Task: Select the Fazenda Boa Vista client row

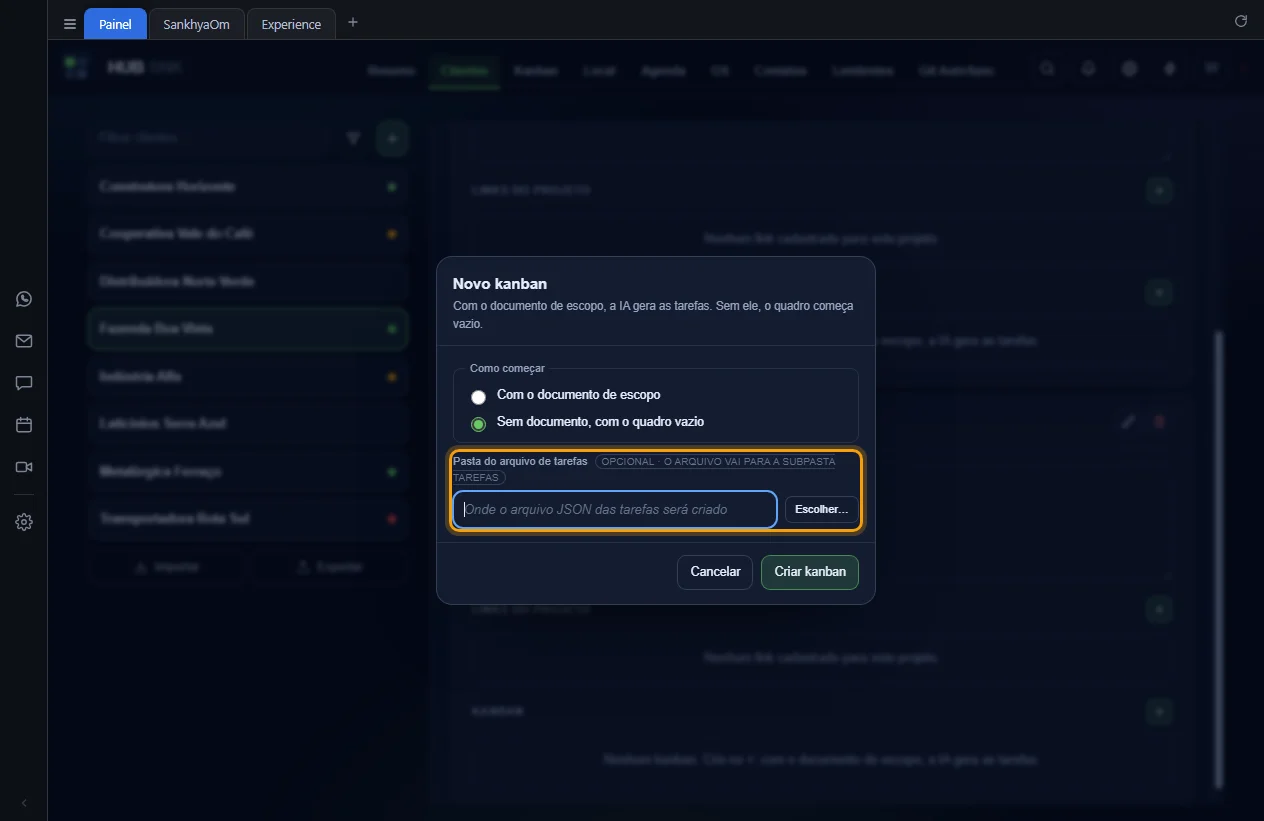Action: pyautogui.click(x=248, y=329)
